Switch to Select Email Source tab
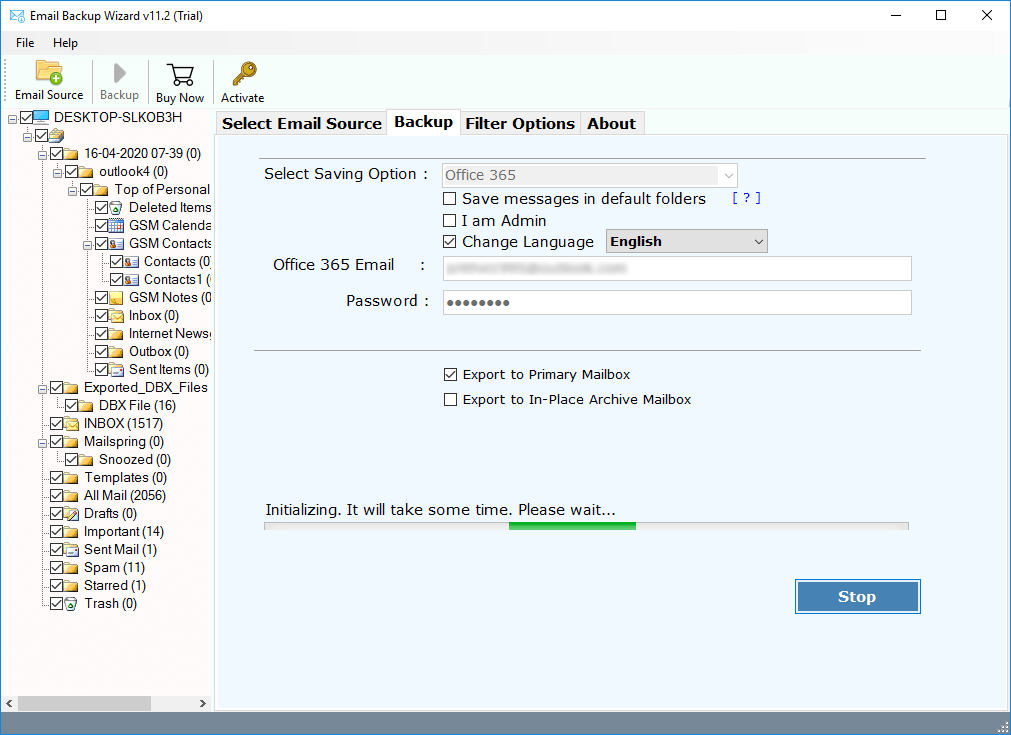1011x735 pixels. pos(302,123)
